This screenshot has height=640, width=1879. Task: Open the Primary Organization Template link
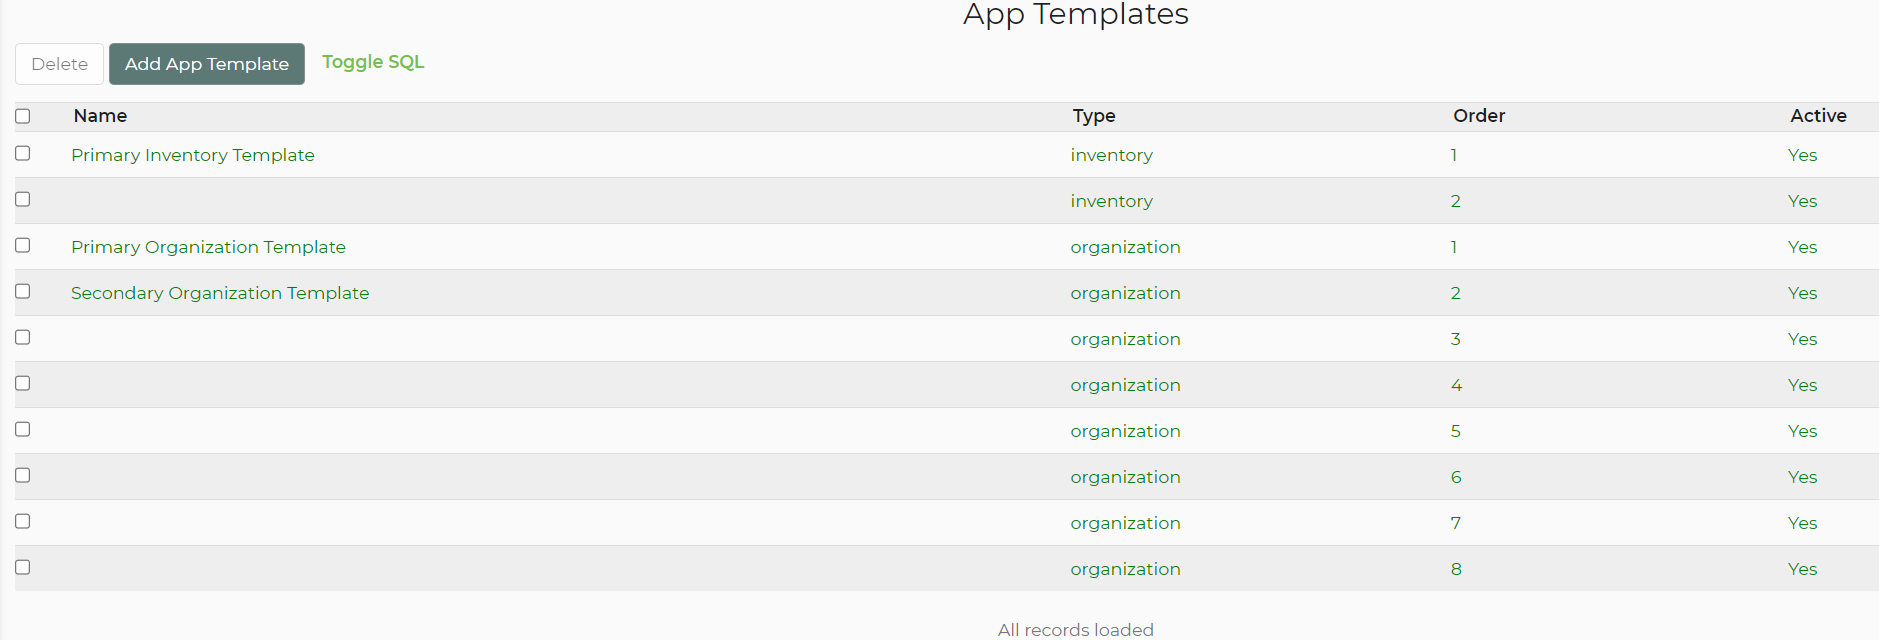pos(208,247)
